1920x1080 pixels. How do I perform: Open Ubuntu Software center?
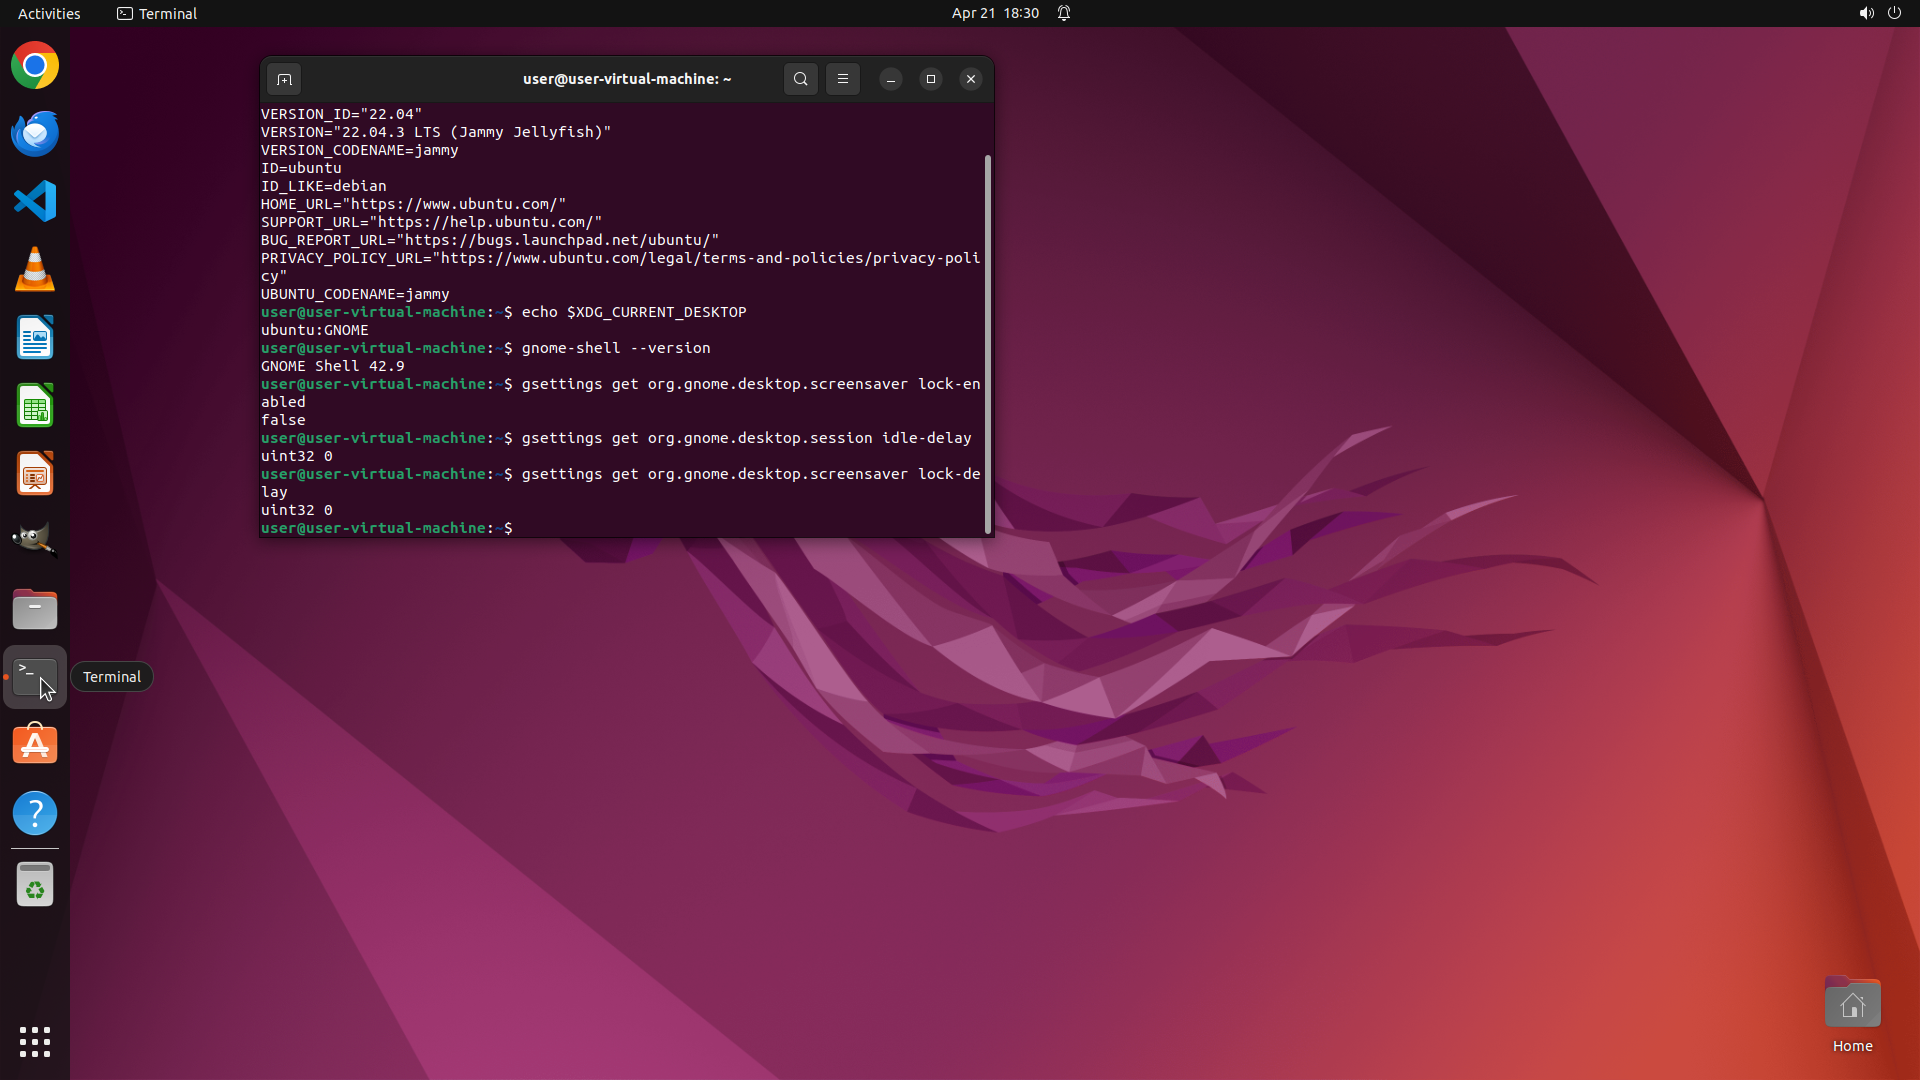click(35, 745)
